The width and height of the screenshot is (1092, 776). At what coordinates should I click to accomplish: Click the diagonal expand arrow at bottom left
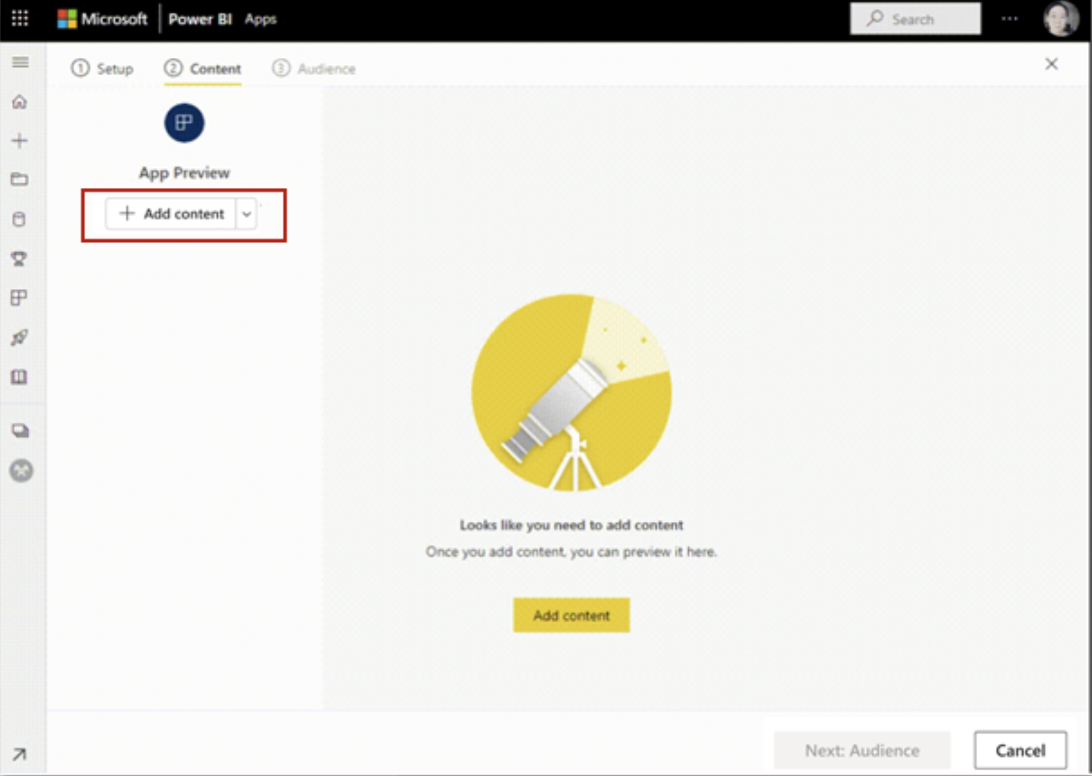(x=21, y=754)
